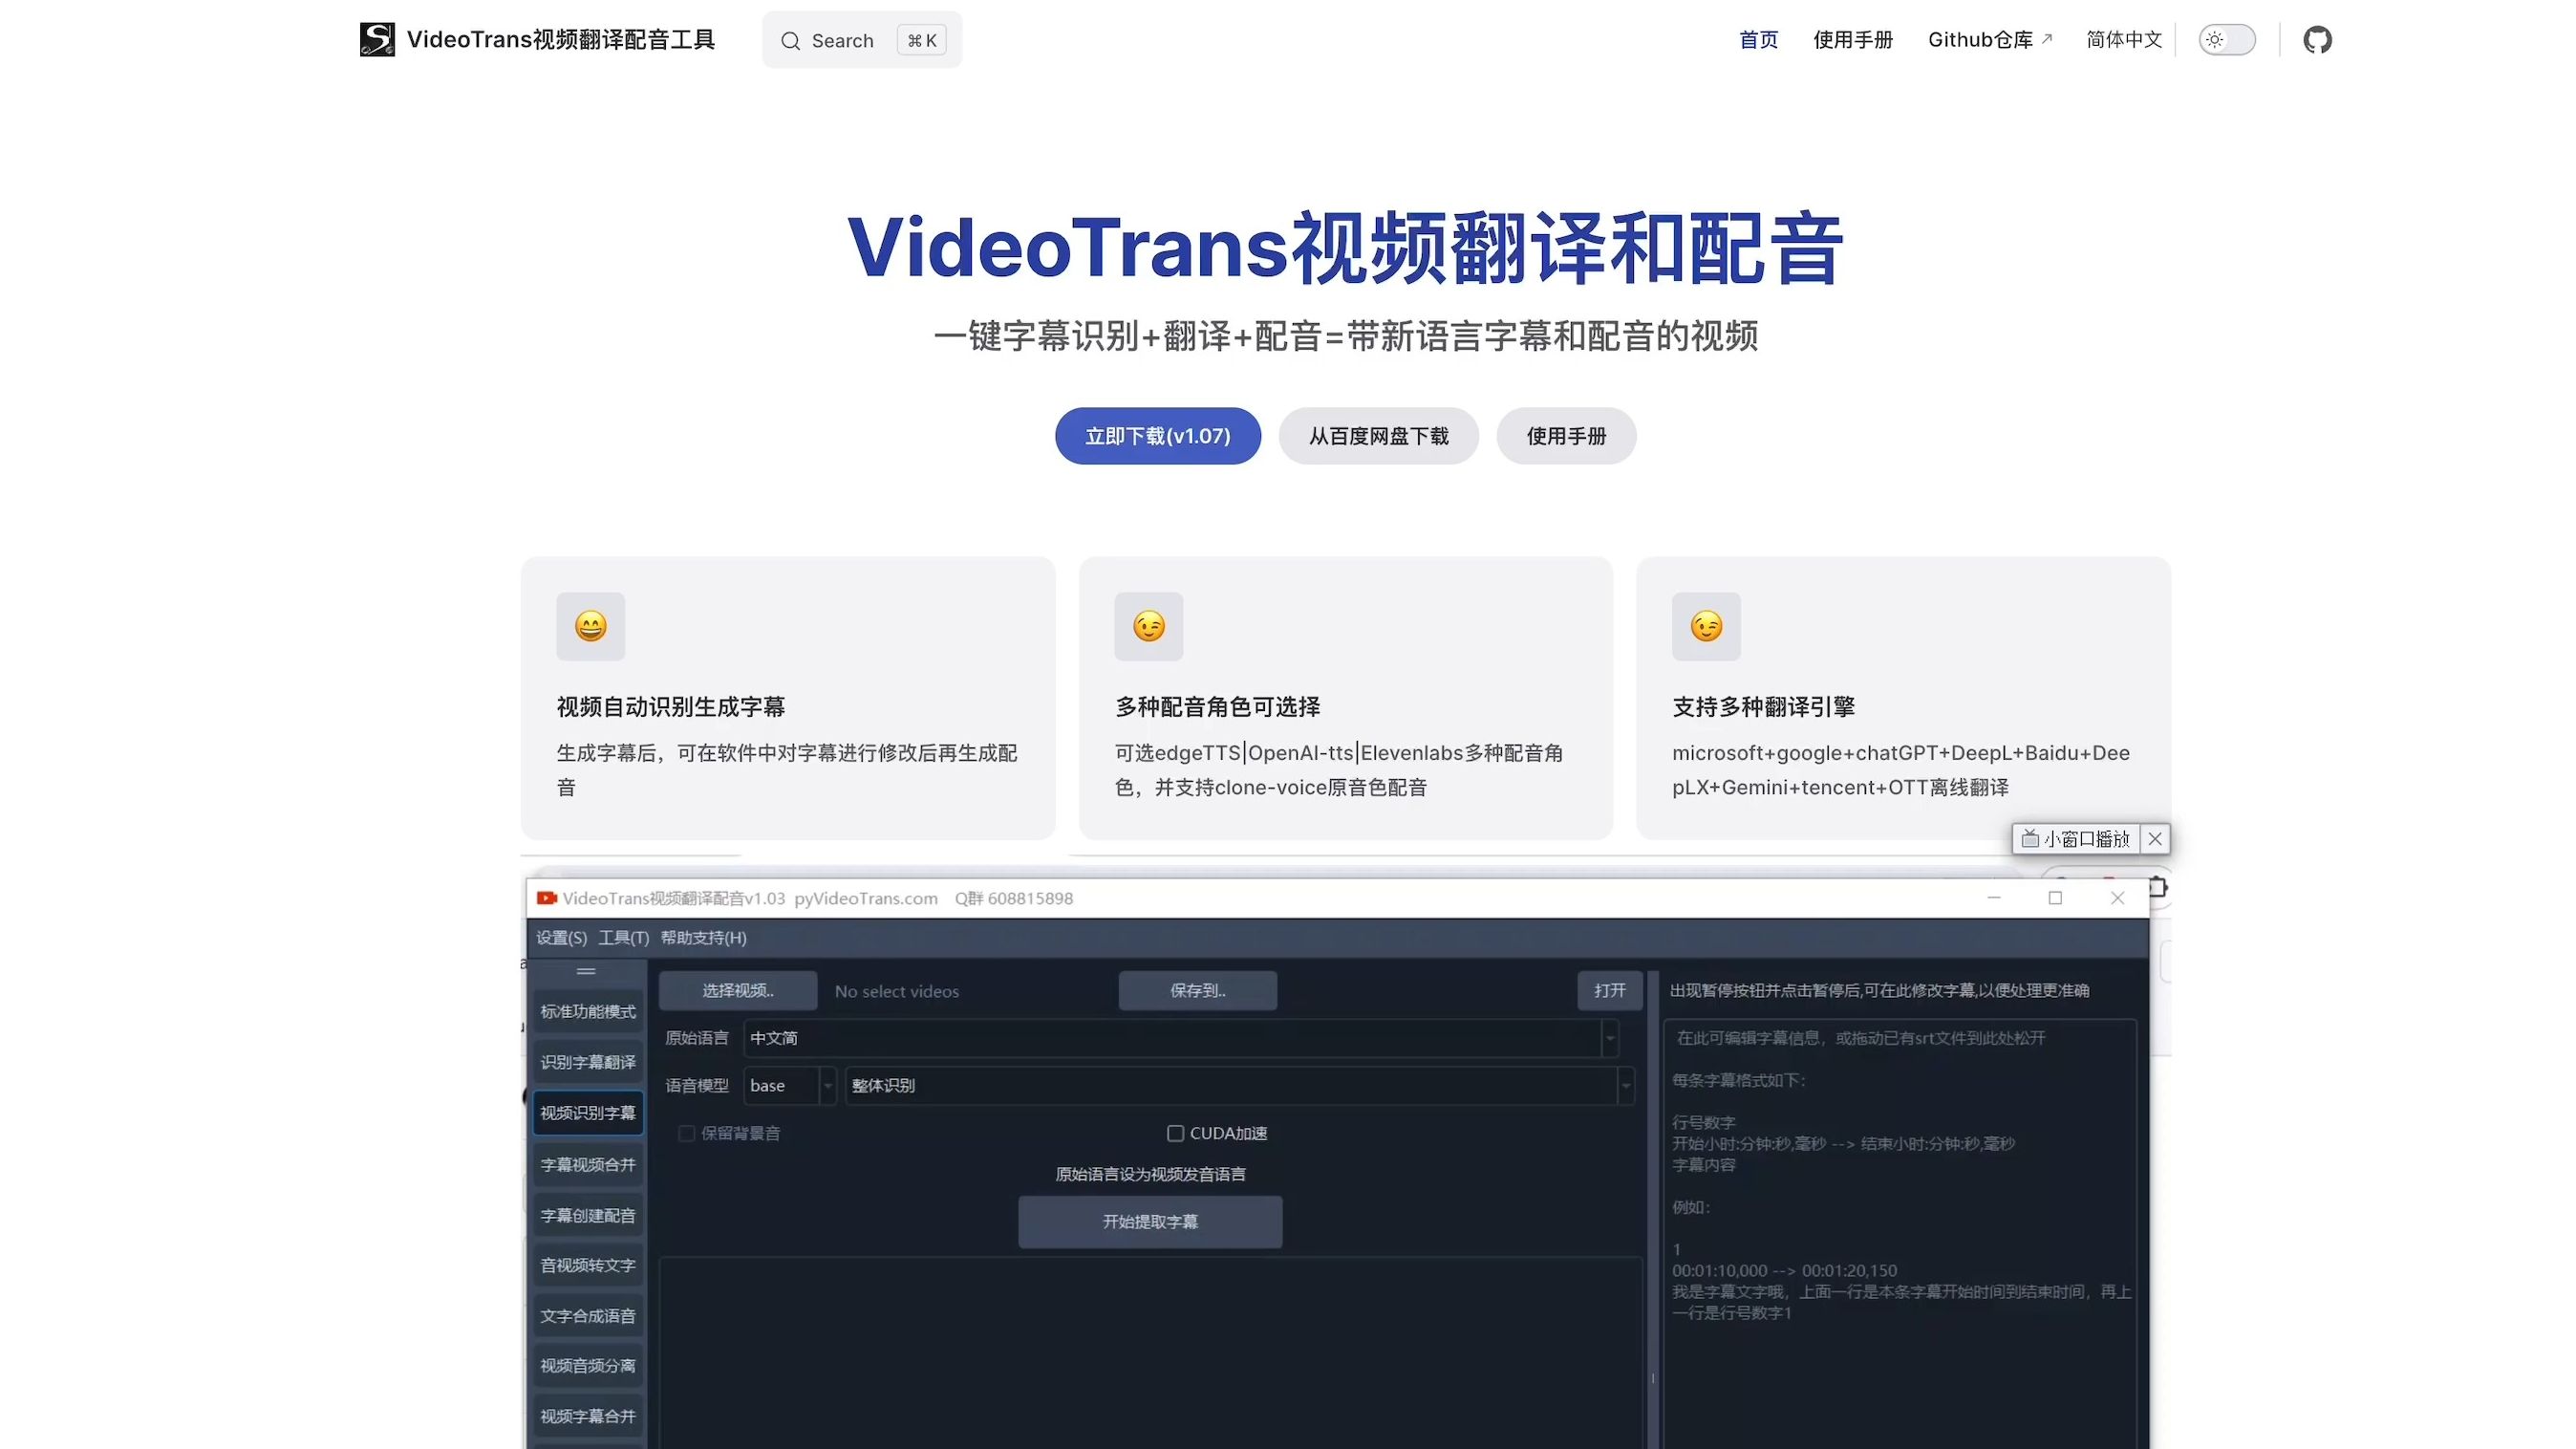Click the hamburger lines icon above sidebar

pyautogui.click(x=586, y=971)
